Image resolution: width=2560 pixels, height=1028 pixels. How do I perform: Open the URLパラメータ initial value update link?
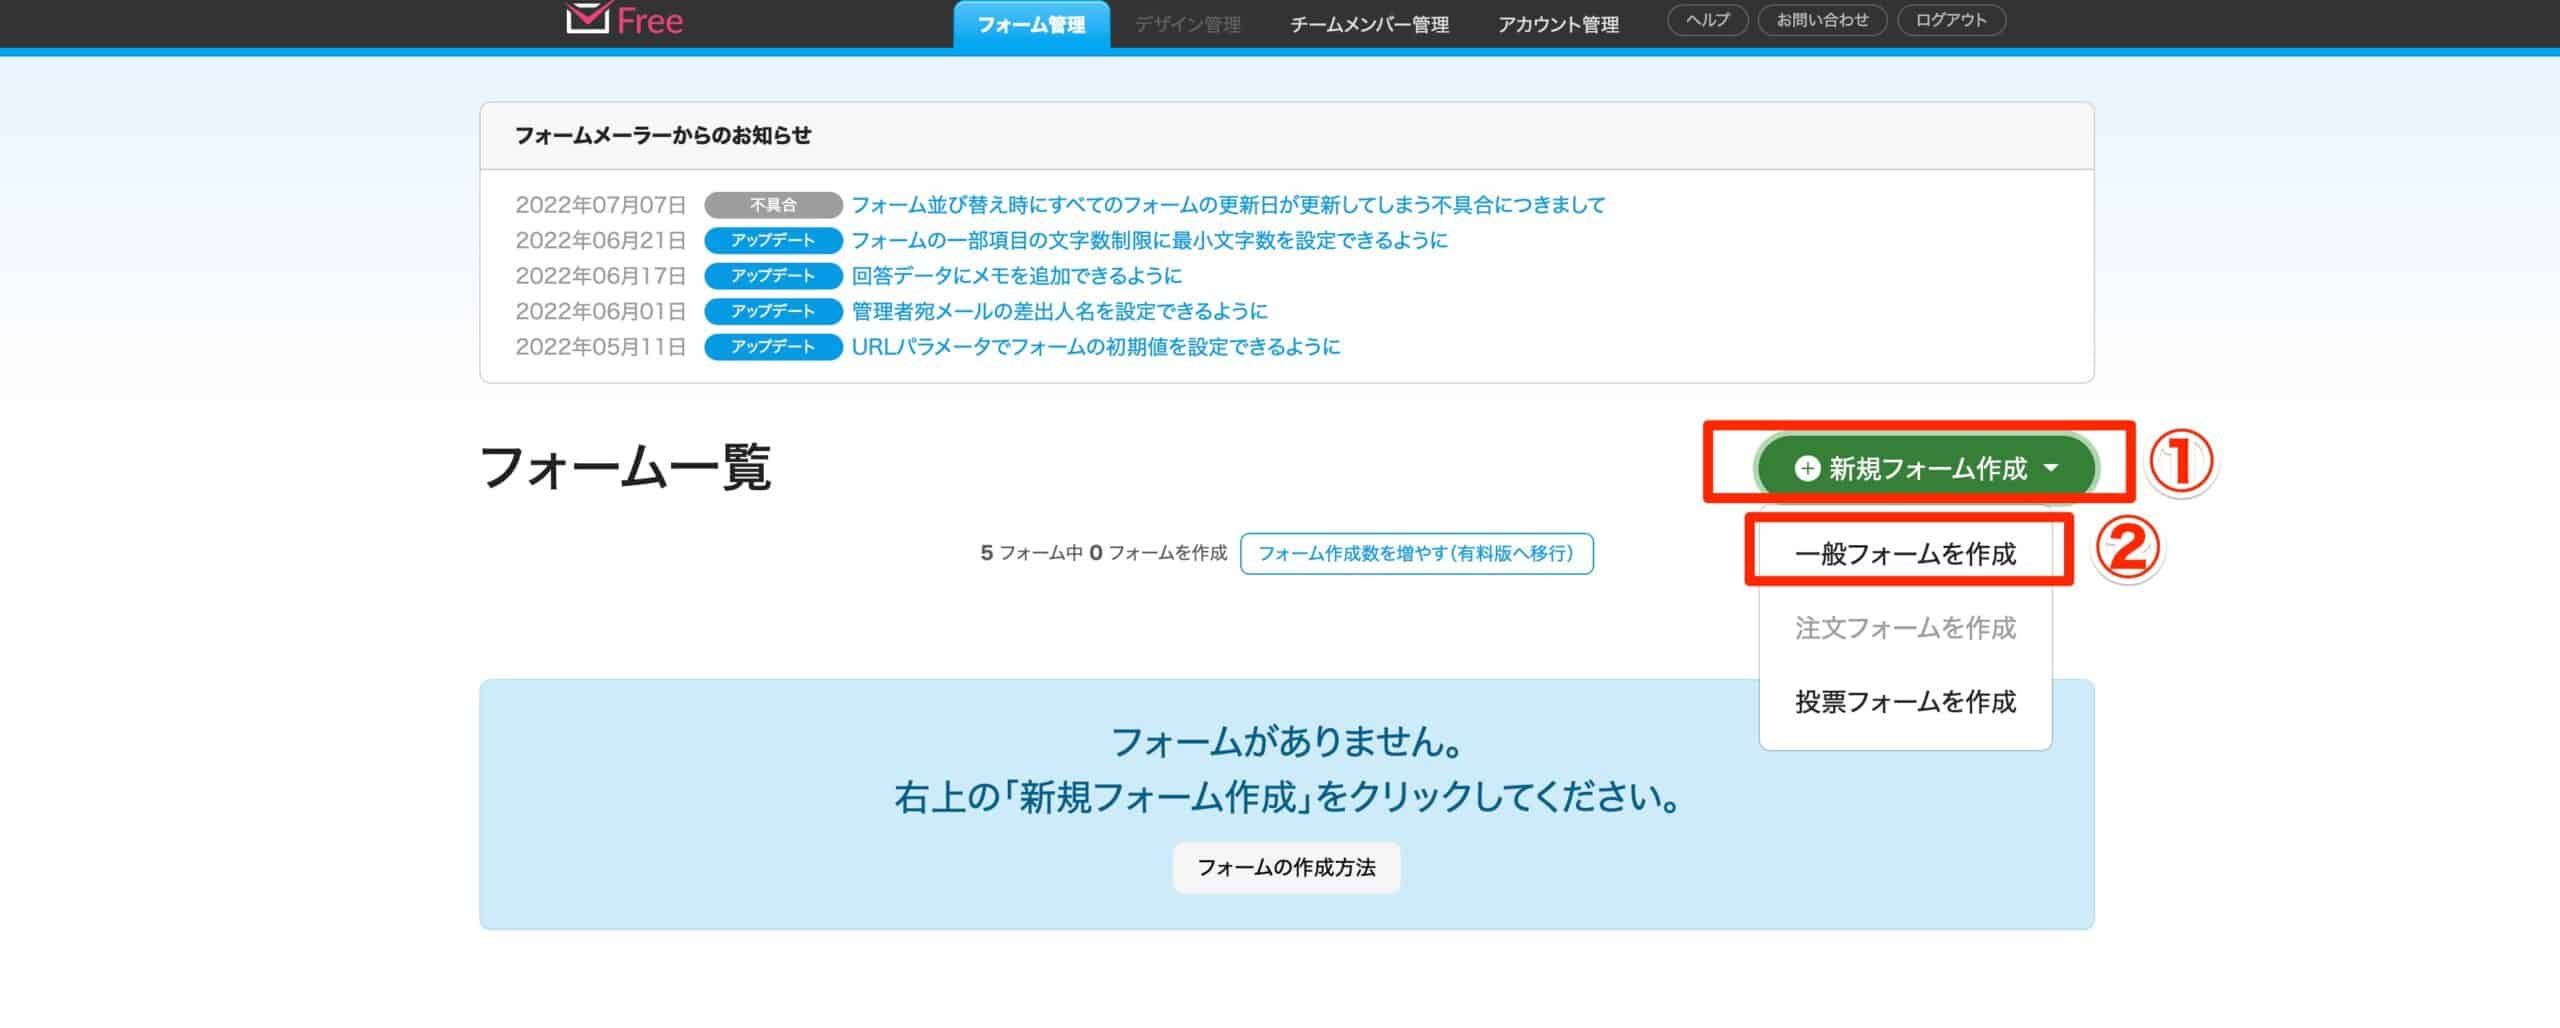1094,347
